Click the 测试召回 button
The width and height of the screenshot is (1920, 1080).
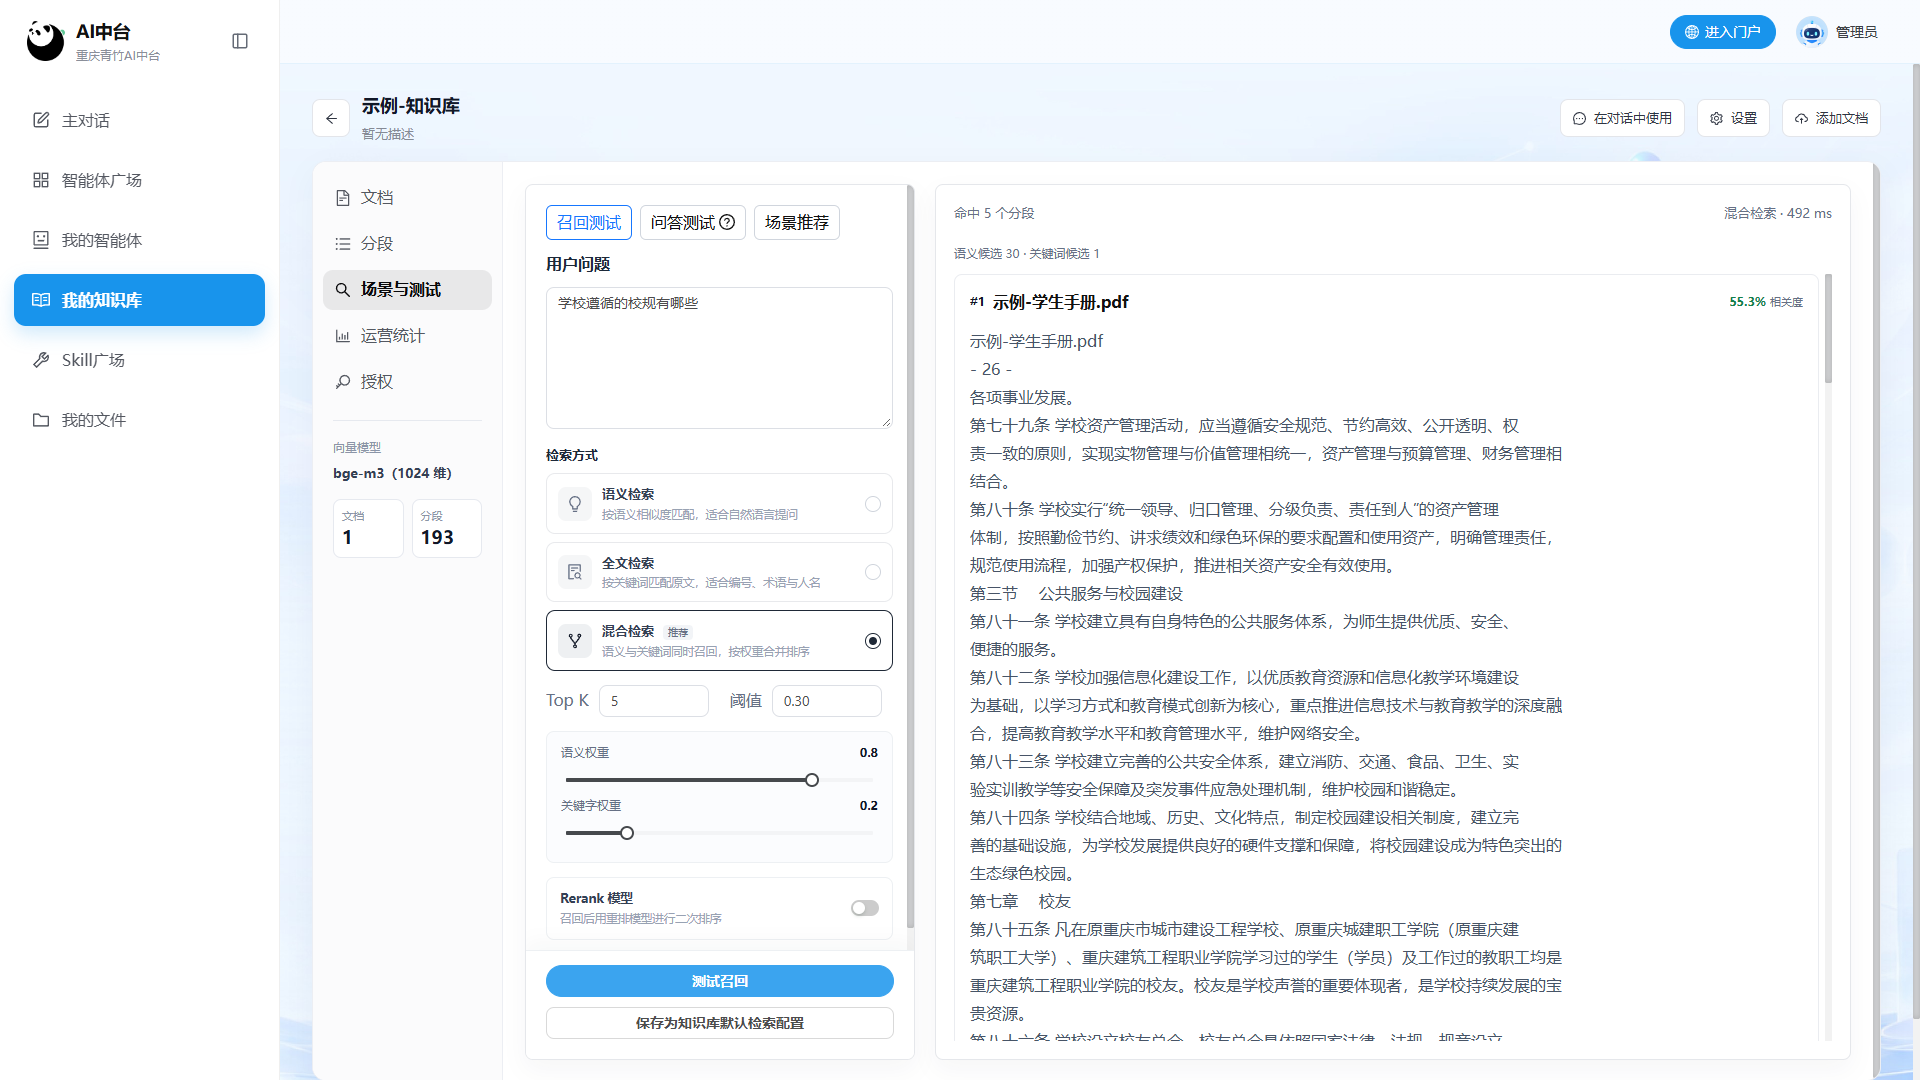tap(720, 981)
